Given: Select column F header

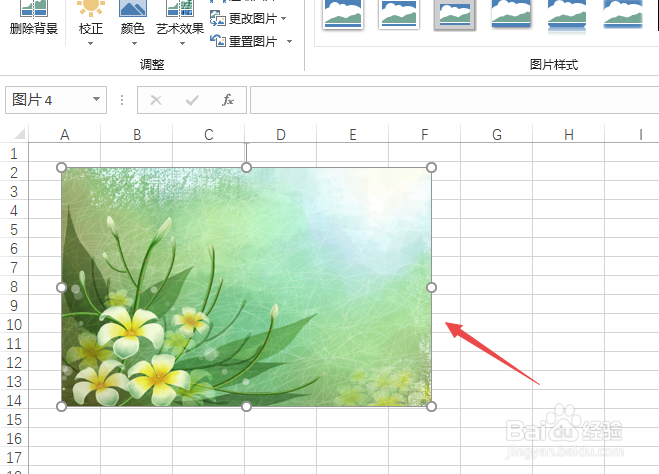Looking at the screenshot, I should point(424,134).
